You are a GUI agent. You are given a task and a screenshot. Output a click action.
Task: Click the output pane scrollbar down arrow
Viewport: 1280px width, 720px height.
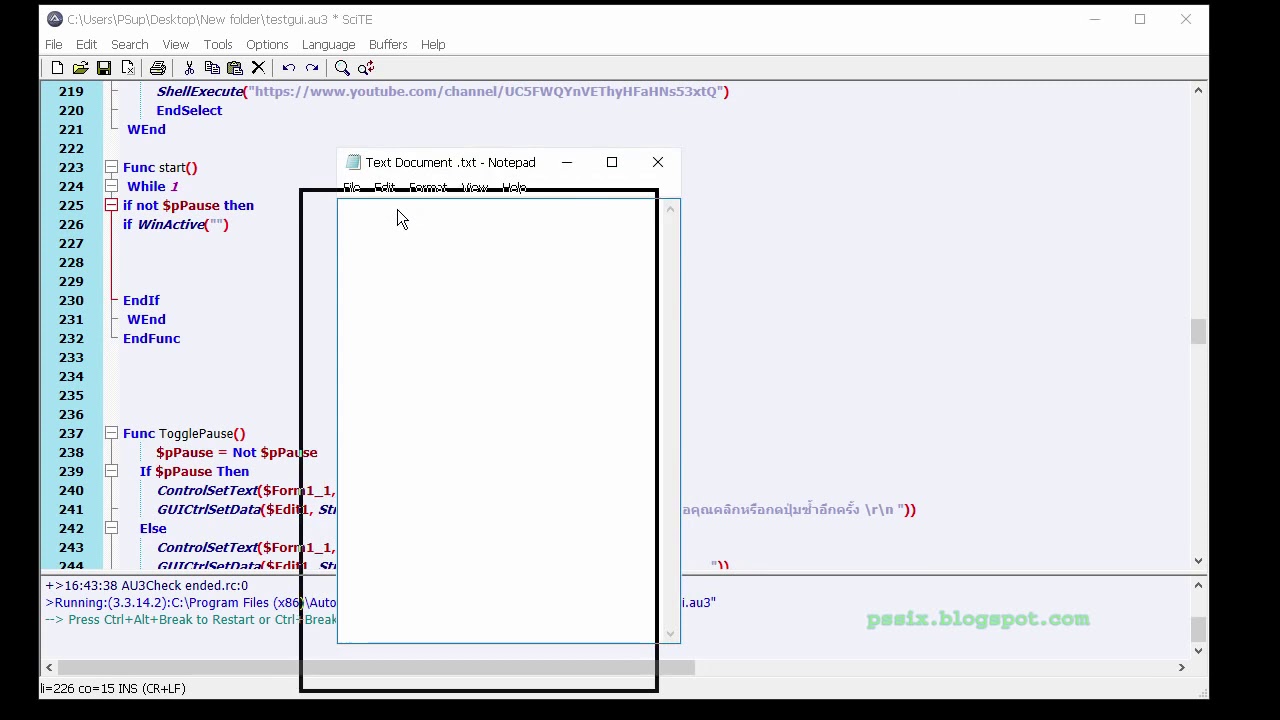click(x=1198, y=650)
